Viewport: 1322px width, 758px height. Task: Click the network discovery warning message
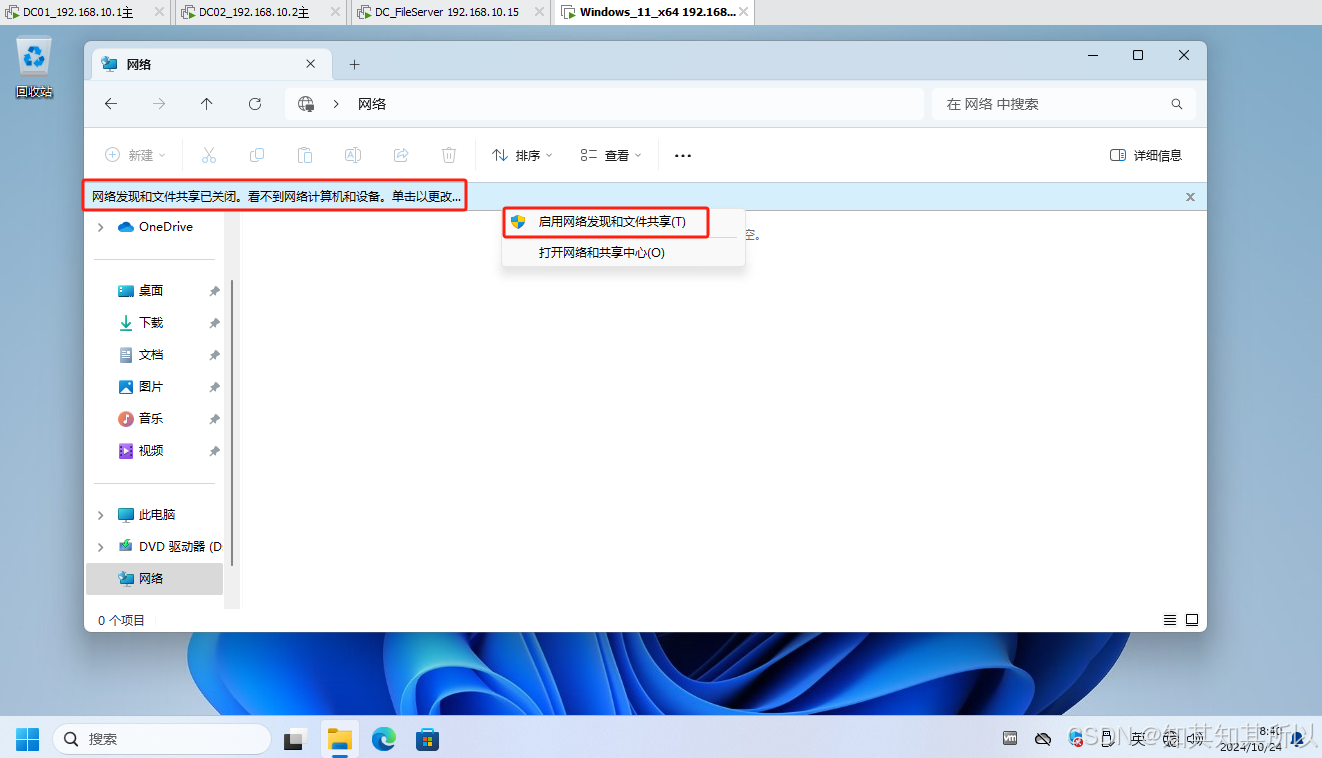click(x=276, y=197)
